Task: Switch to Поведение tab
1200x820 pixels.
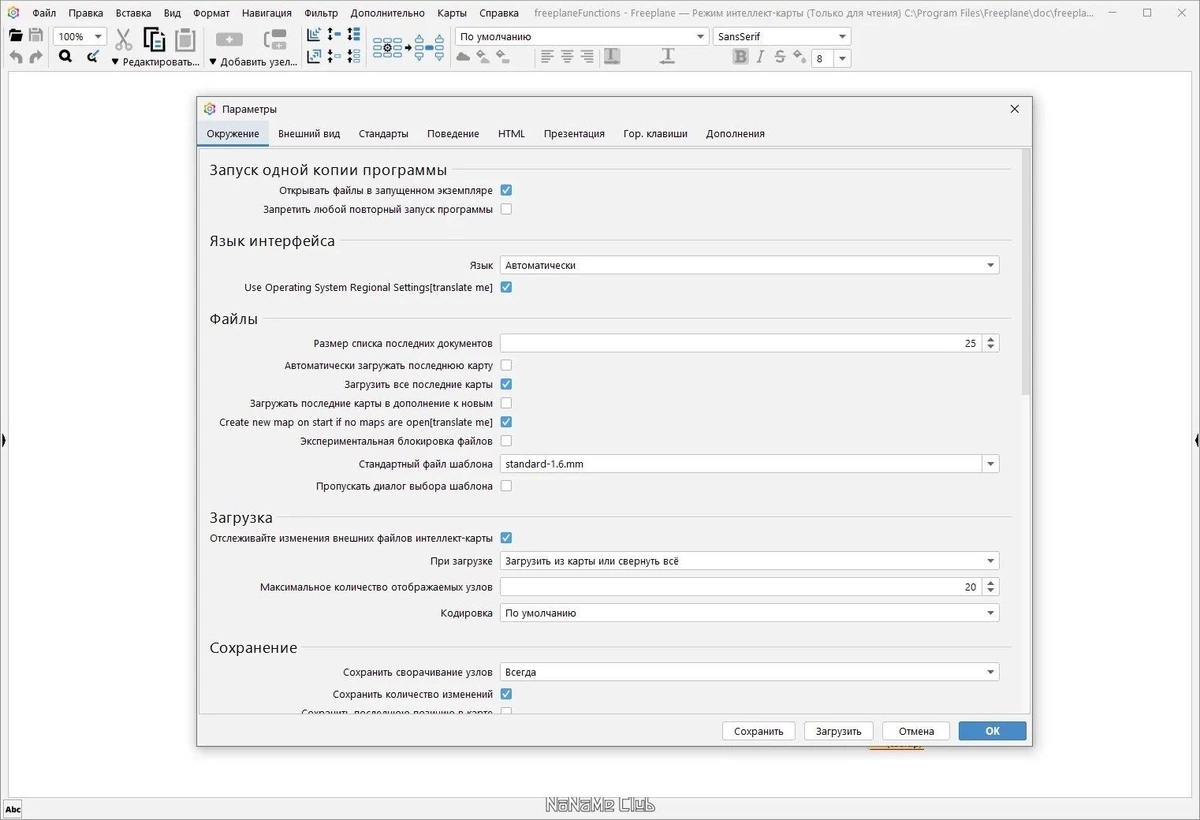Action: pos(453,134)
